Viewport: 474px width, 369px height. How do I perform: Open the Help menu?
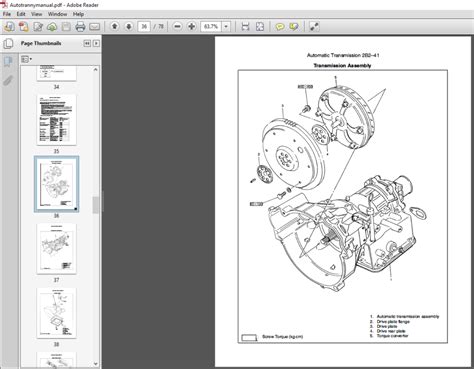[x=78, y=14]
